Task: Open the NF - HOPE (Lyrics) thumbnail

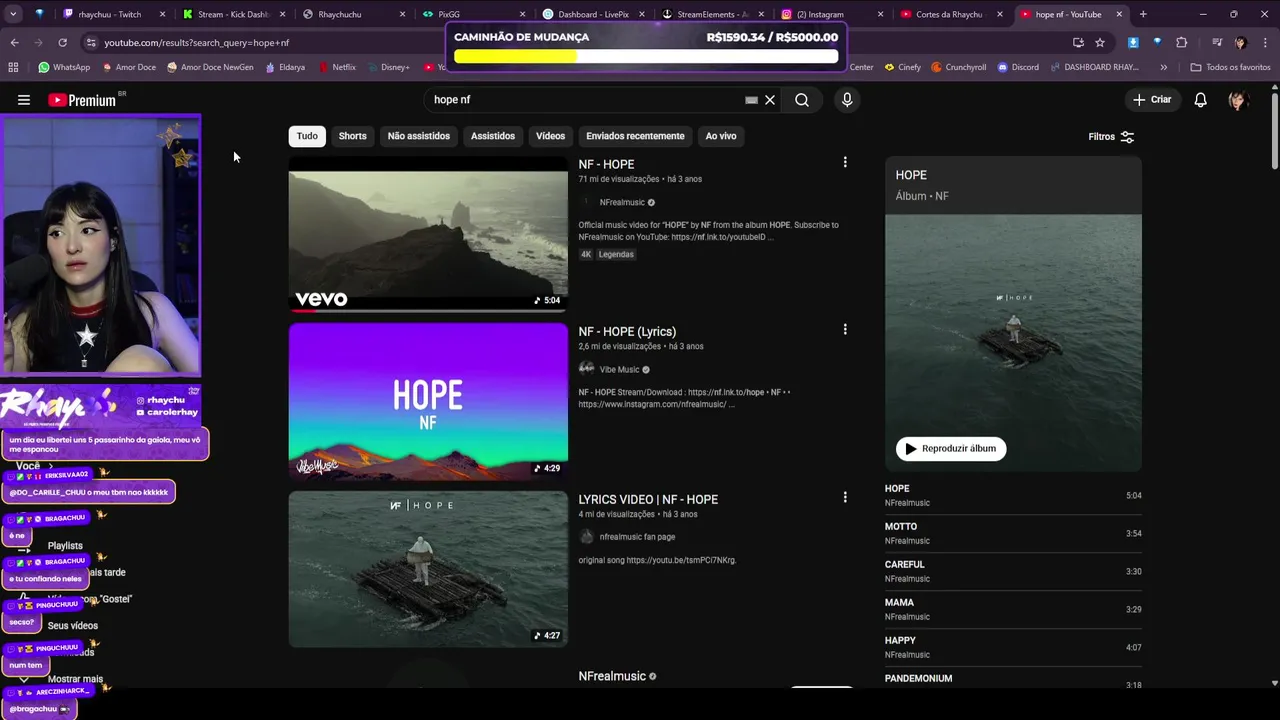Action: click(428, 401)
